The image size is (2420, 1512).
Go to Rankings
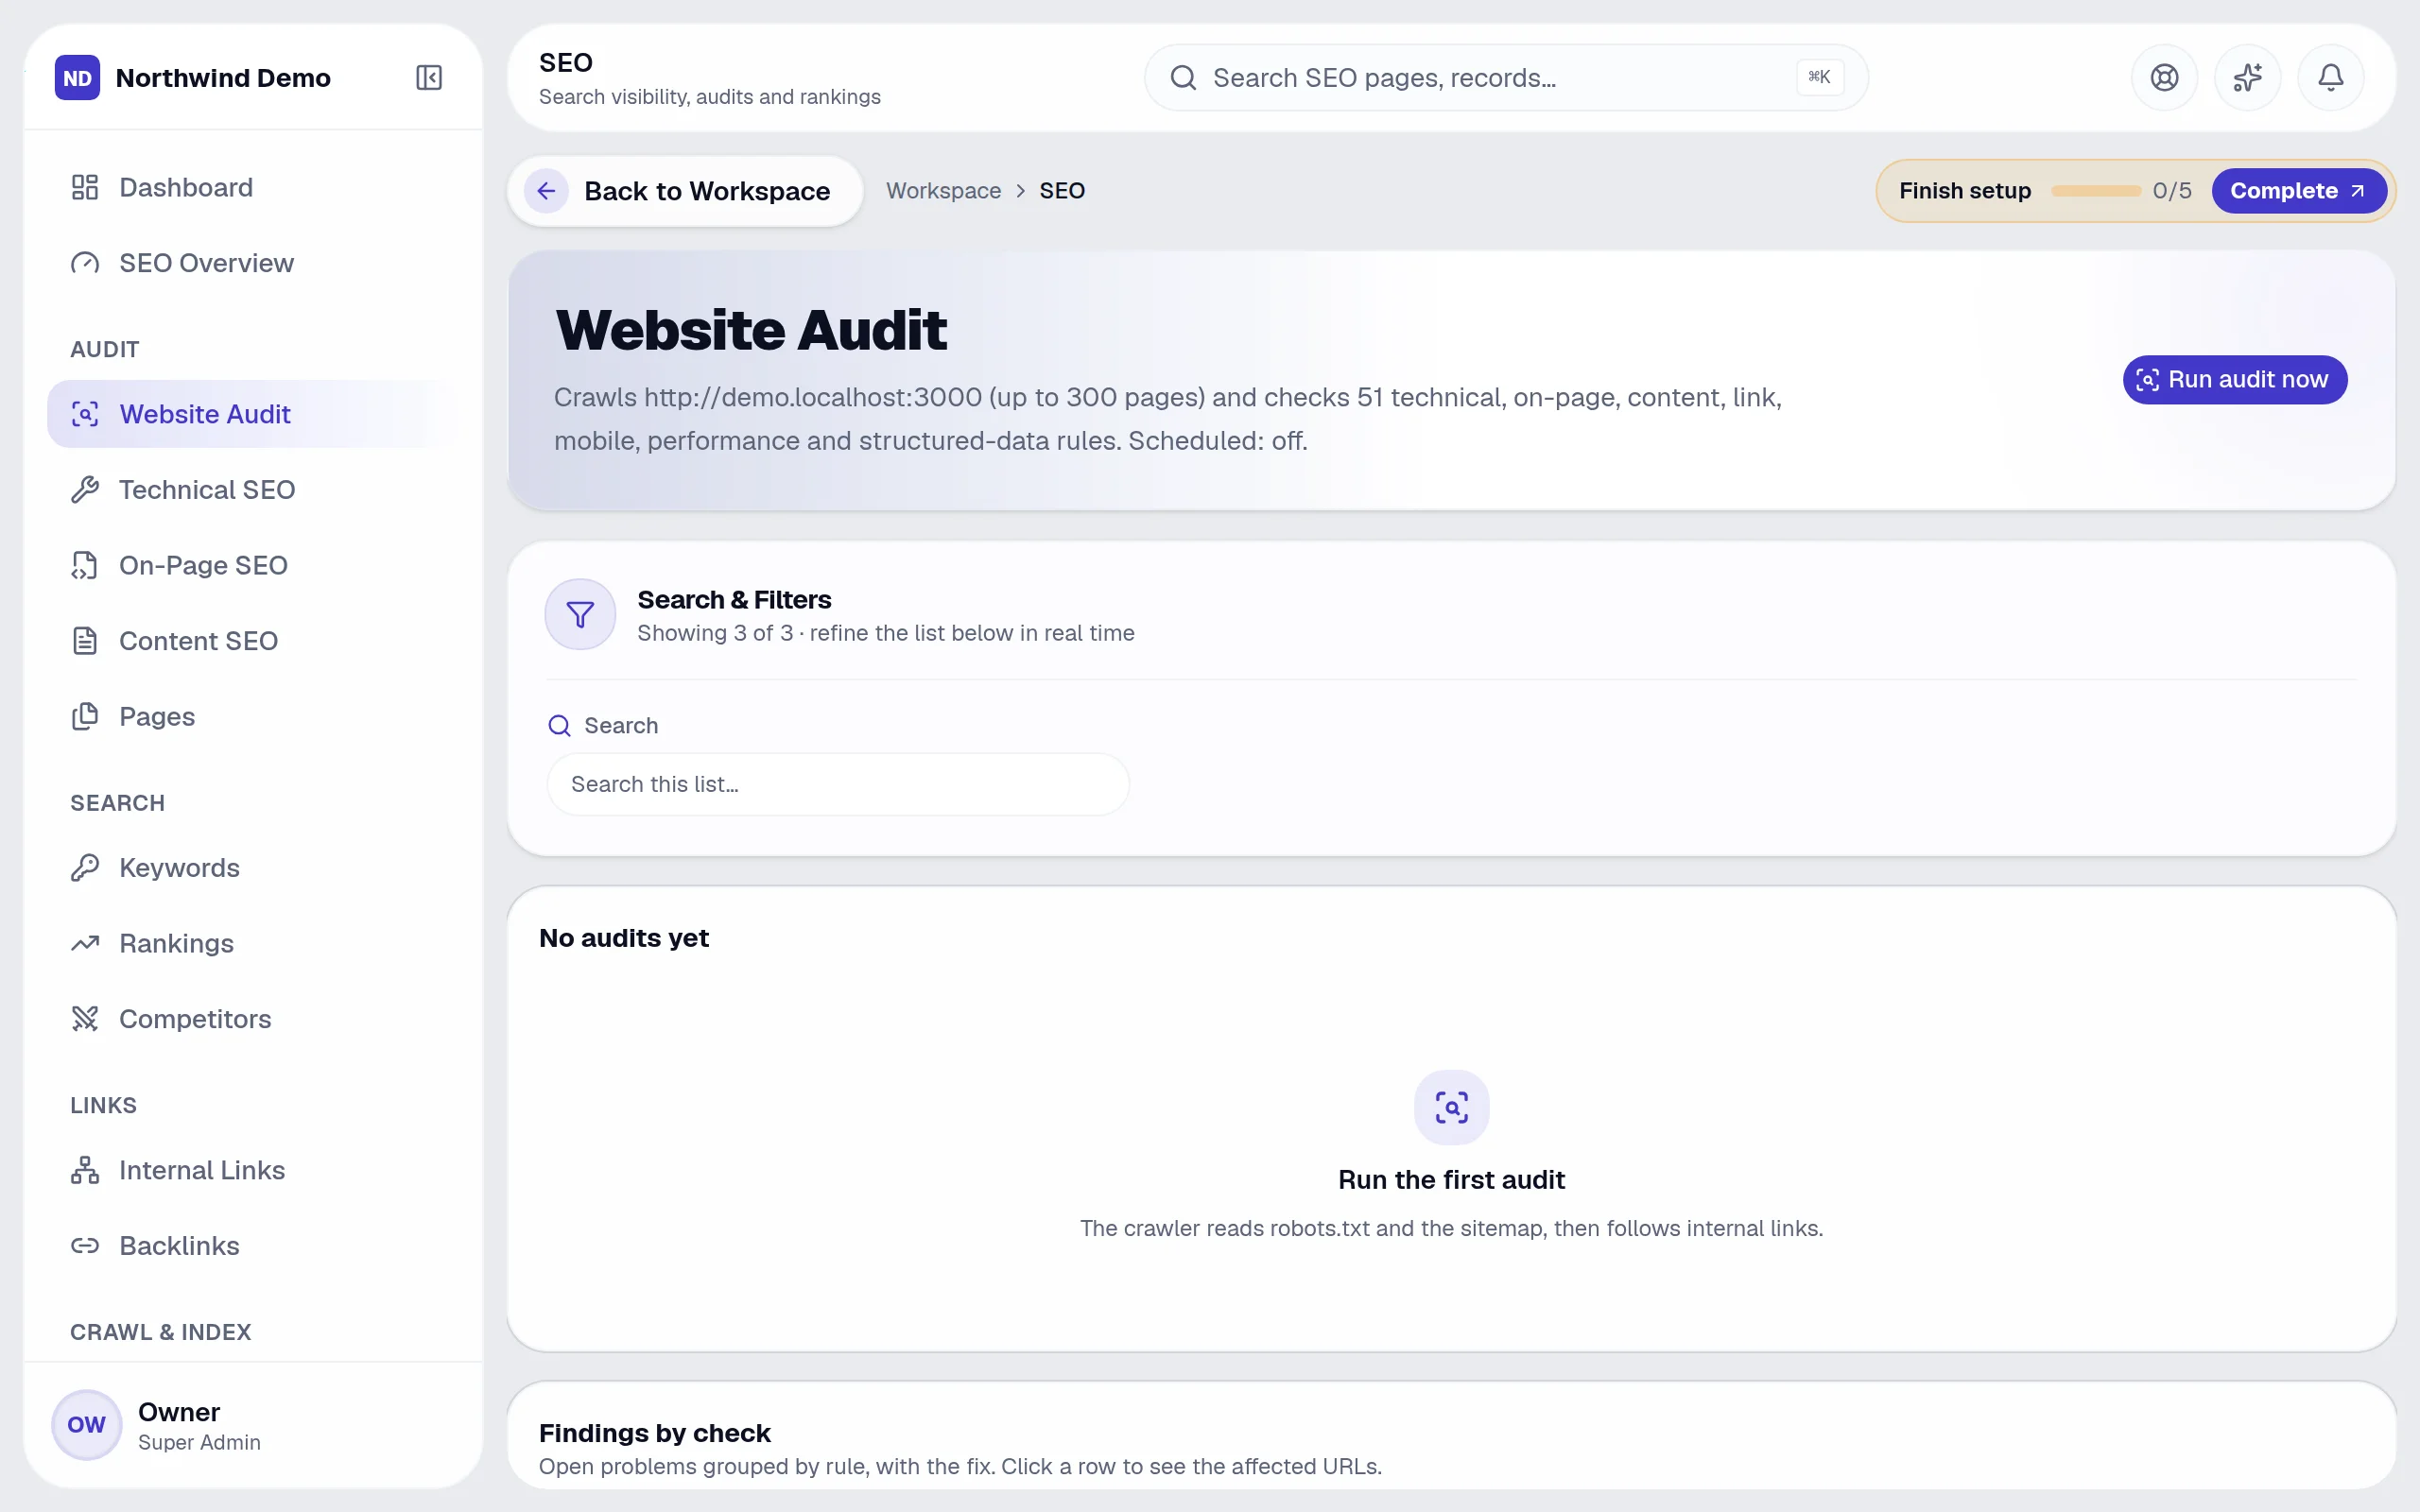point(253,943)
